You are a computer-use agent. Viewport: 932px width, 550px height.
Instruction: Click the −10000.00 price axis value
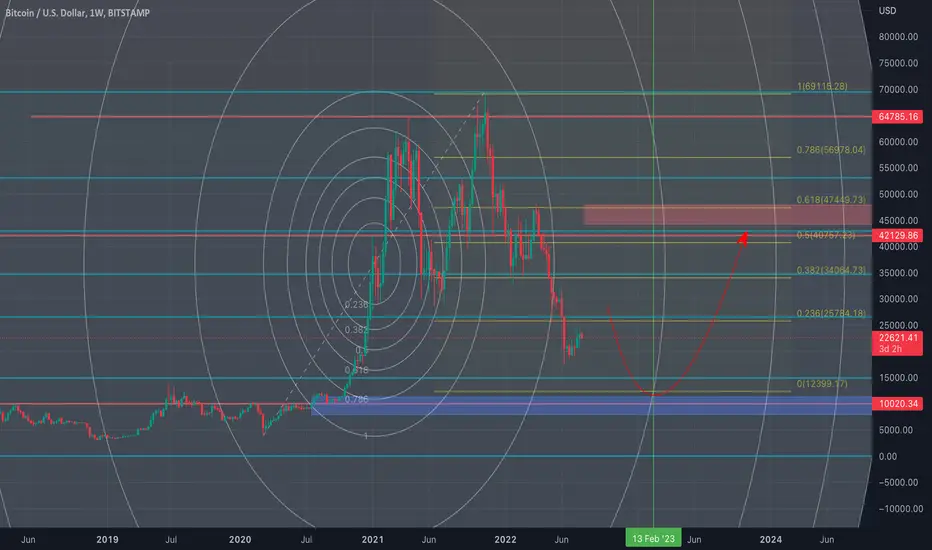click(900, 509)
